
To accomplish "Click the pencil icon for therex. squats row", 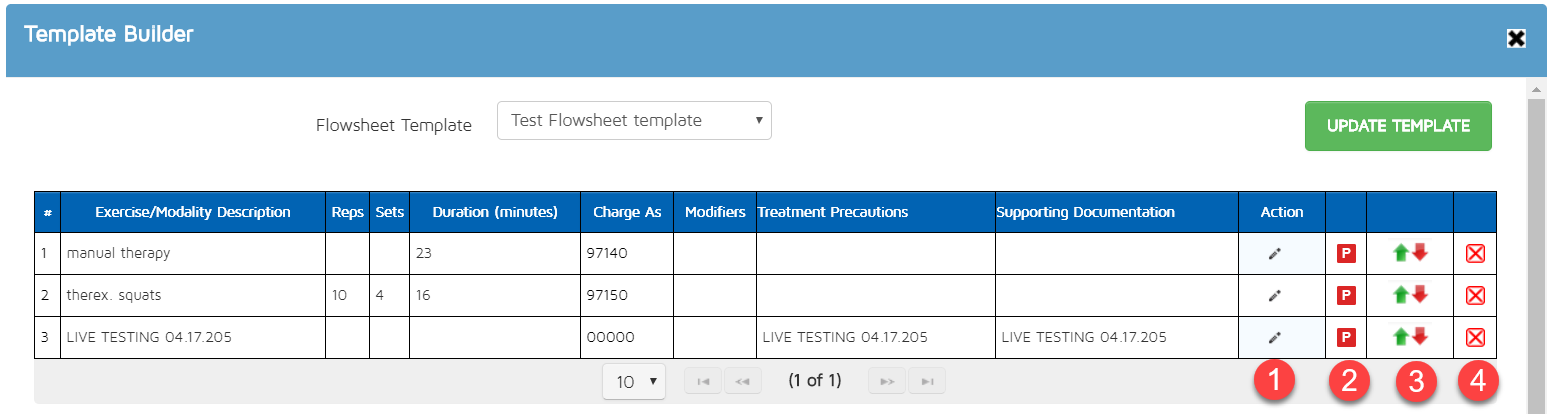I will pyautogui.click(x=1274, y=296).
